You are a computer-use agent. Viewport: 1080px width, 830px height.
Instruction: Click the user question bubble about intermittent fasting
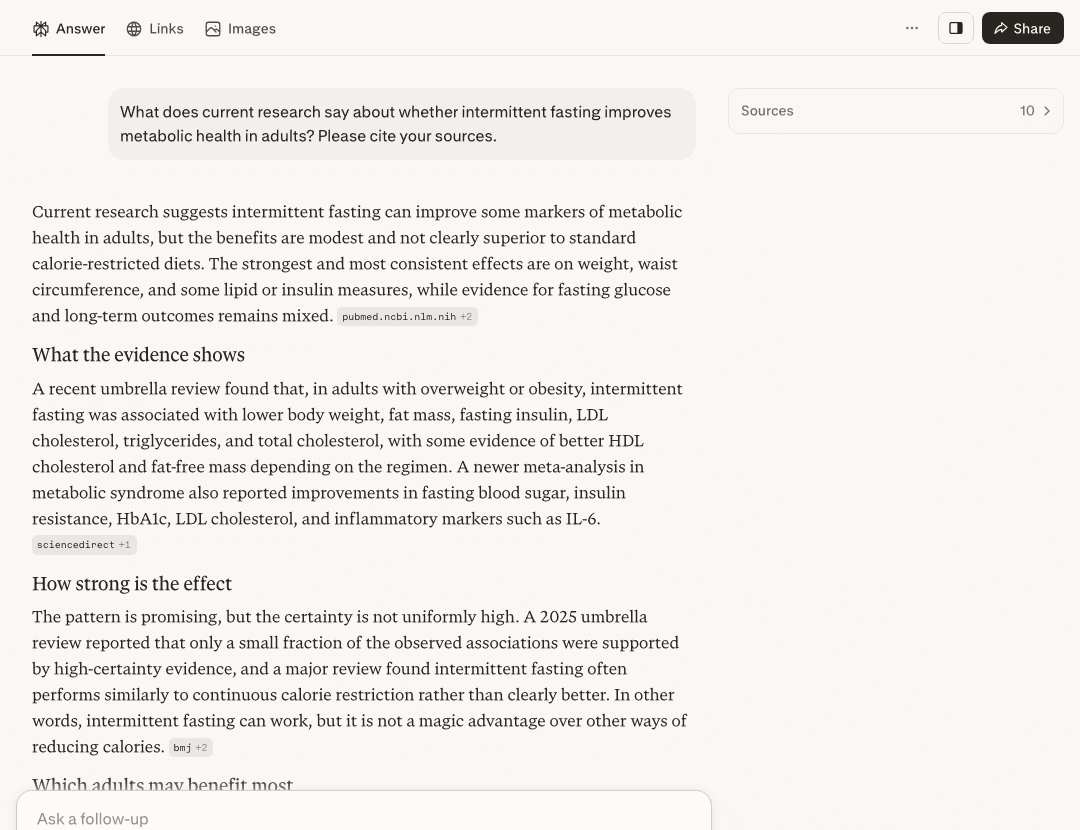pyautogui.click(x=402, y=124)
